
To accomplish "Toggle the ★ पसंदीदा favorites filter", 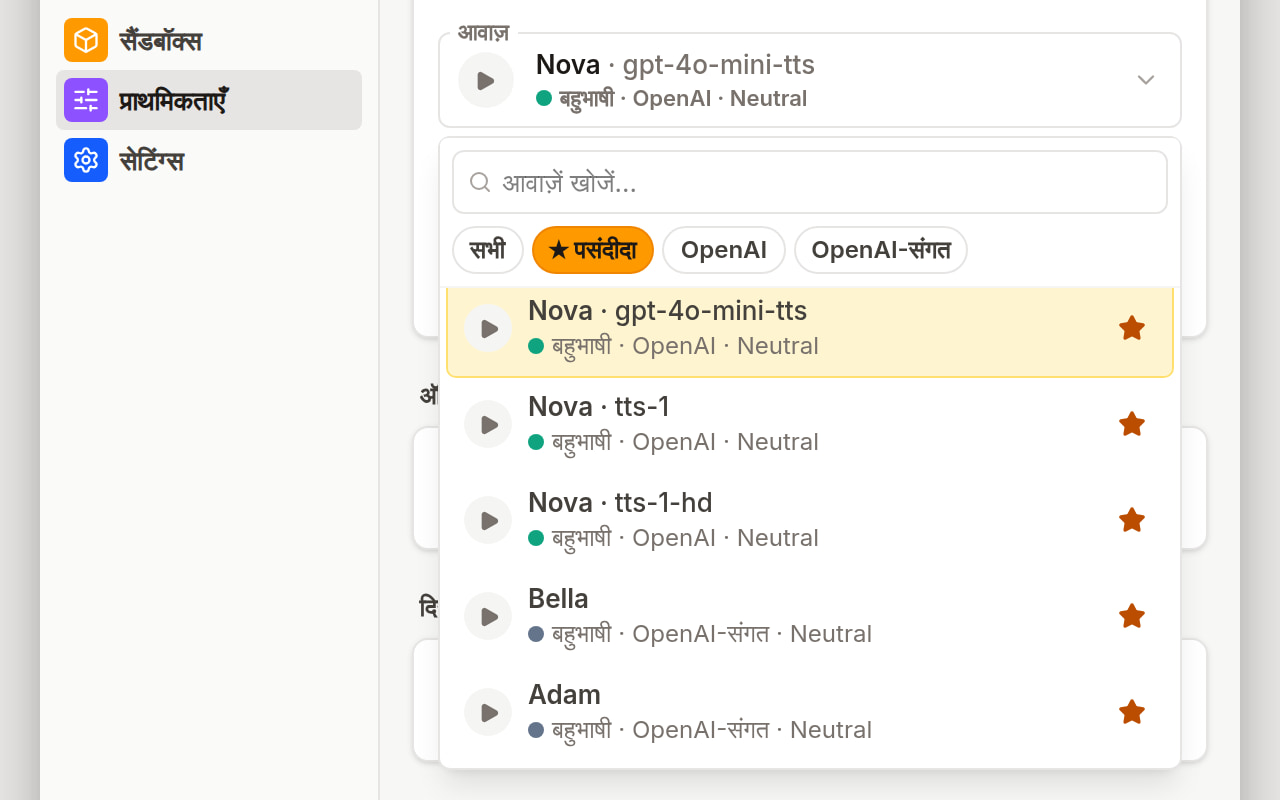I will point(593,250).
